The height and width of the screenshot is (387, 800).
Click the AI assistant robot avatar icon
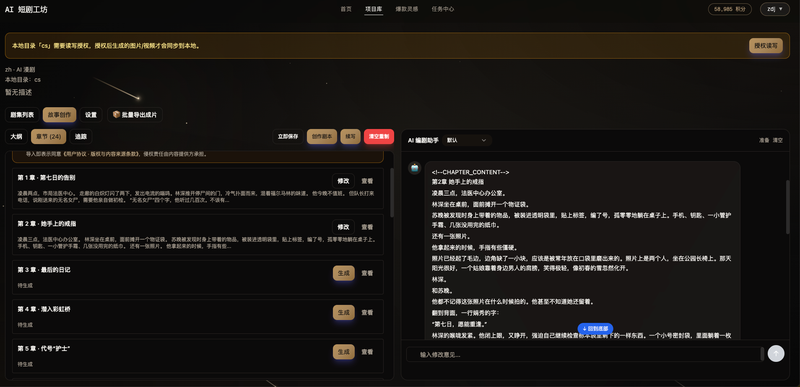coord(415,168)
